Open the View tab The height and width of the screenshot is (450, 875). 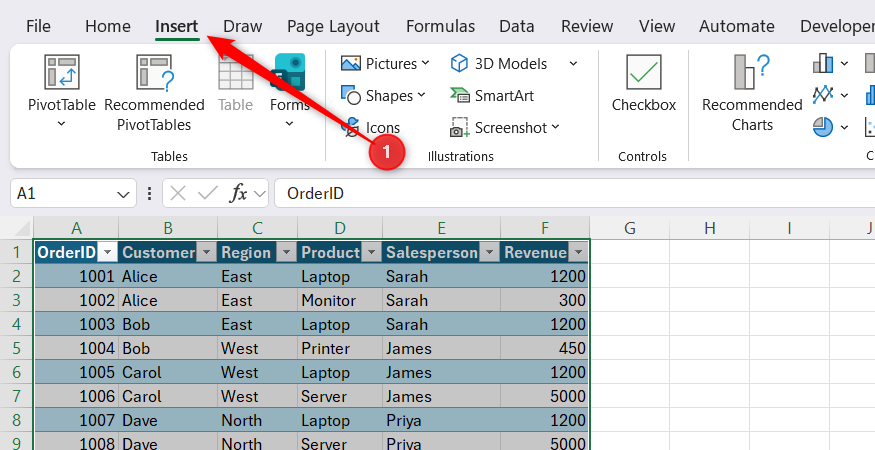coord(657,26)
